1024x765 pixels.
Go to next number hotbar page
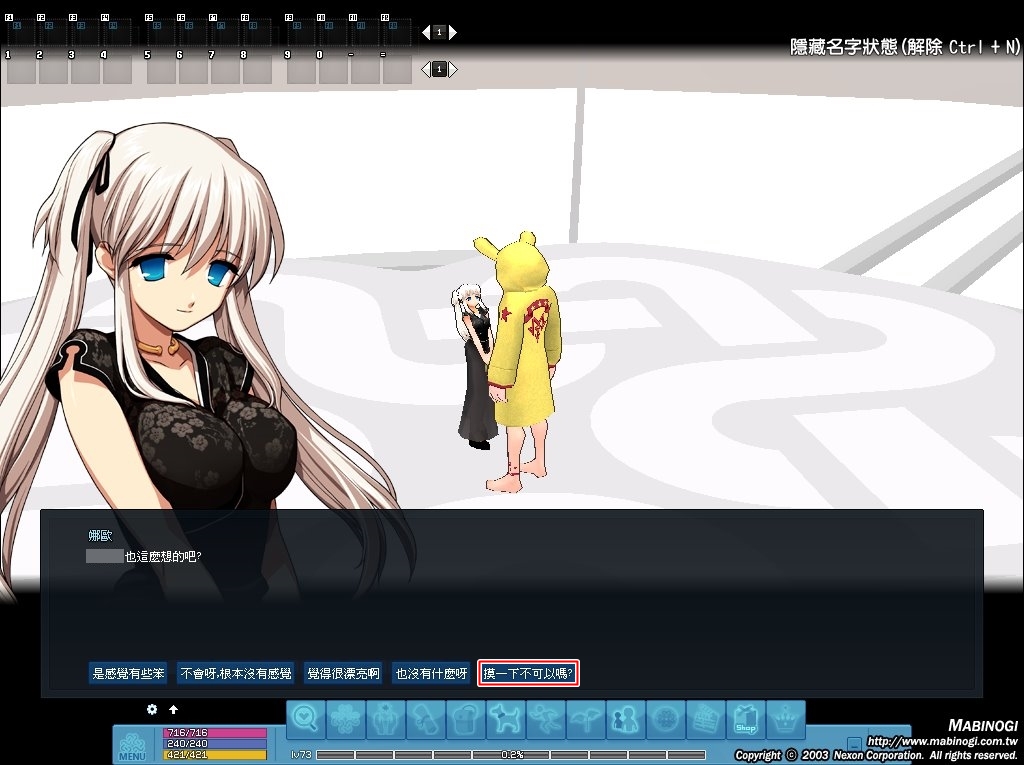point(453,69)
